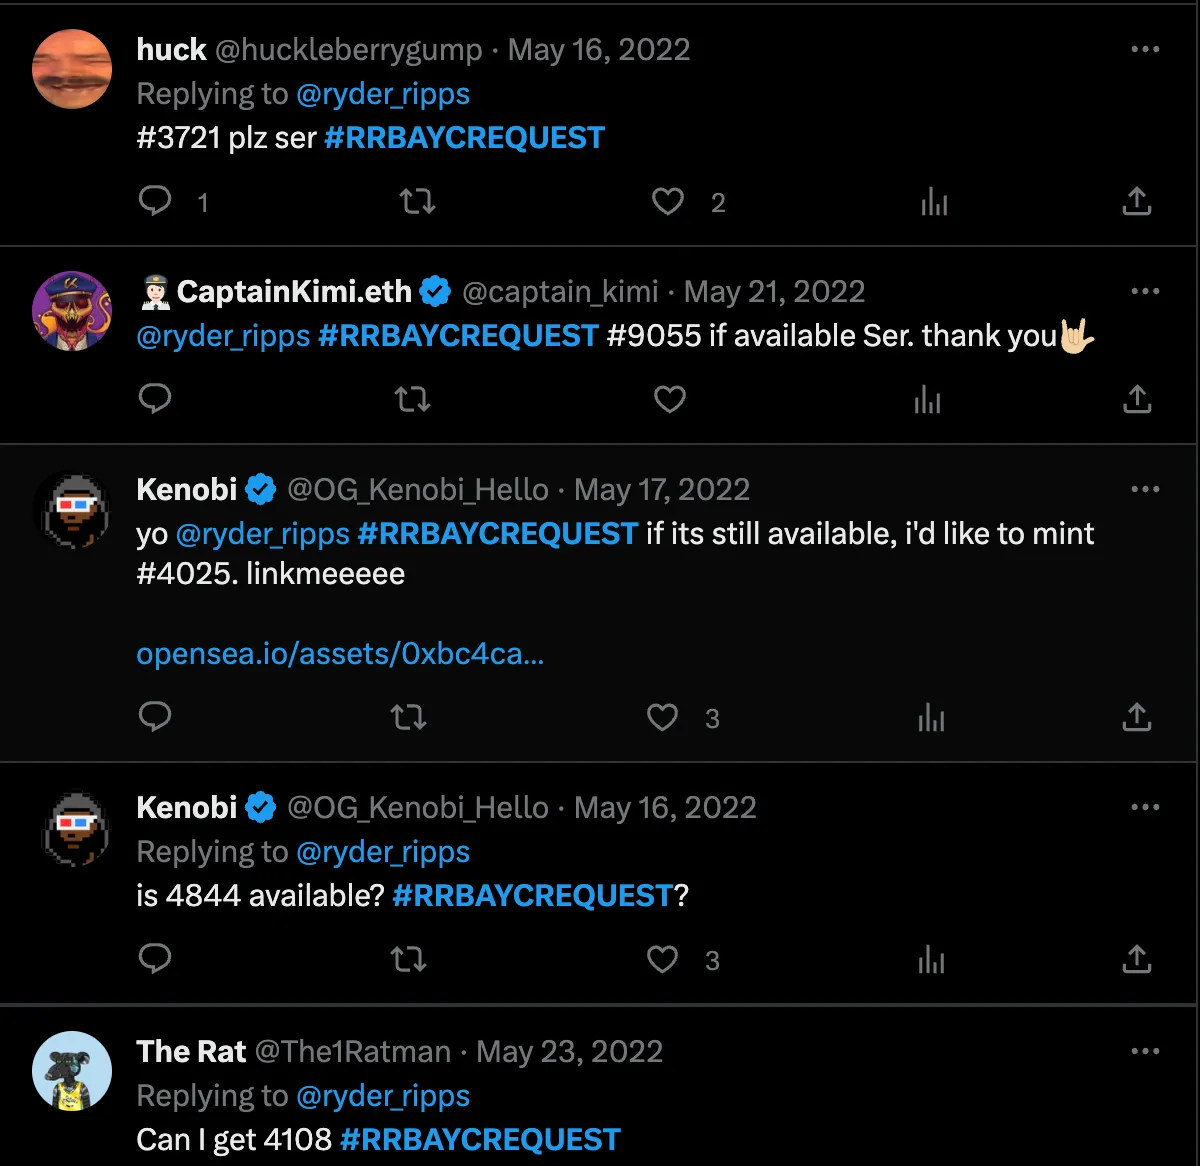Like Kenobi's #4025 mint tweet
Image resolution: width=1200 pixels, height=1166 pixels.
pyautogui.click(x=663, y=717)
